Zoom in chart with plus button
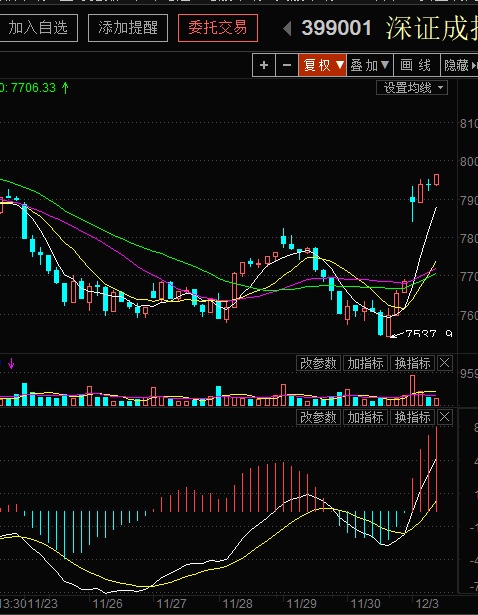 coord(264,65)
